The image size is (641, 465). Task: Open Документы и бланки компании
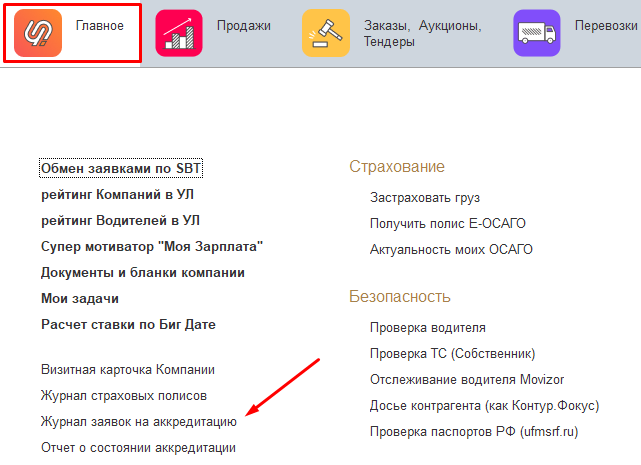coord(143,272)
